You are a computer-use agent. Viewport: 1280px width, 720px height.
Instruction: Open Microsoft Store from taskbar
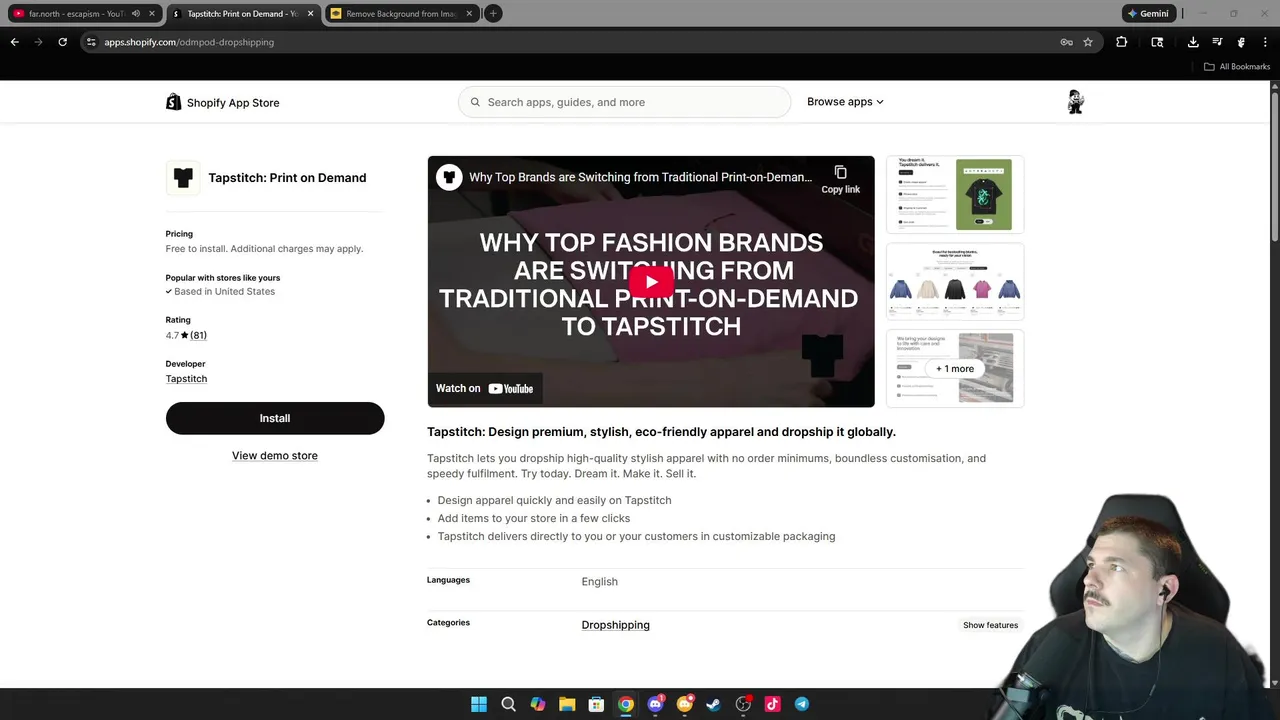pos(596,704)
